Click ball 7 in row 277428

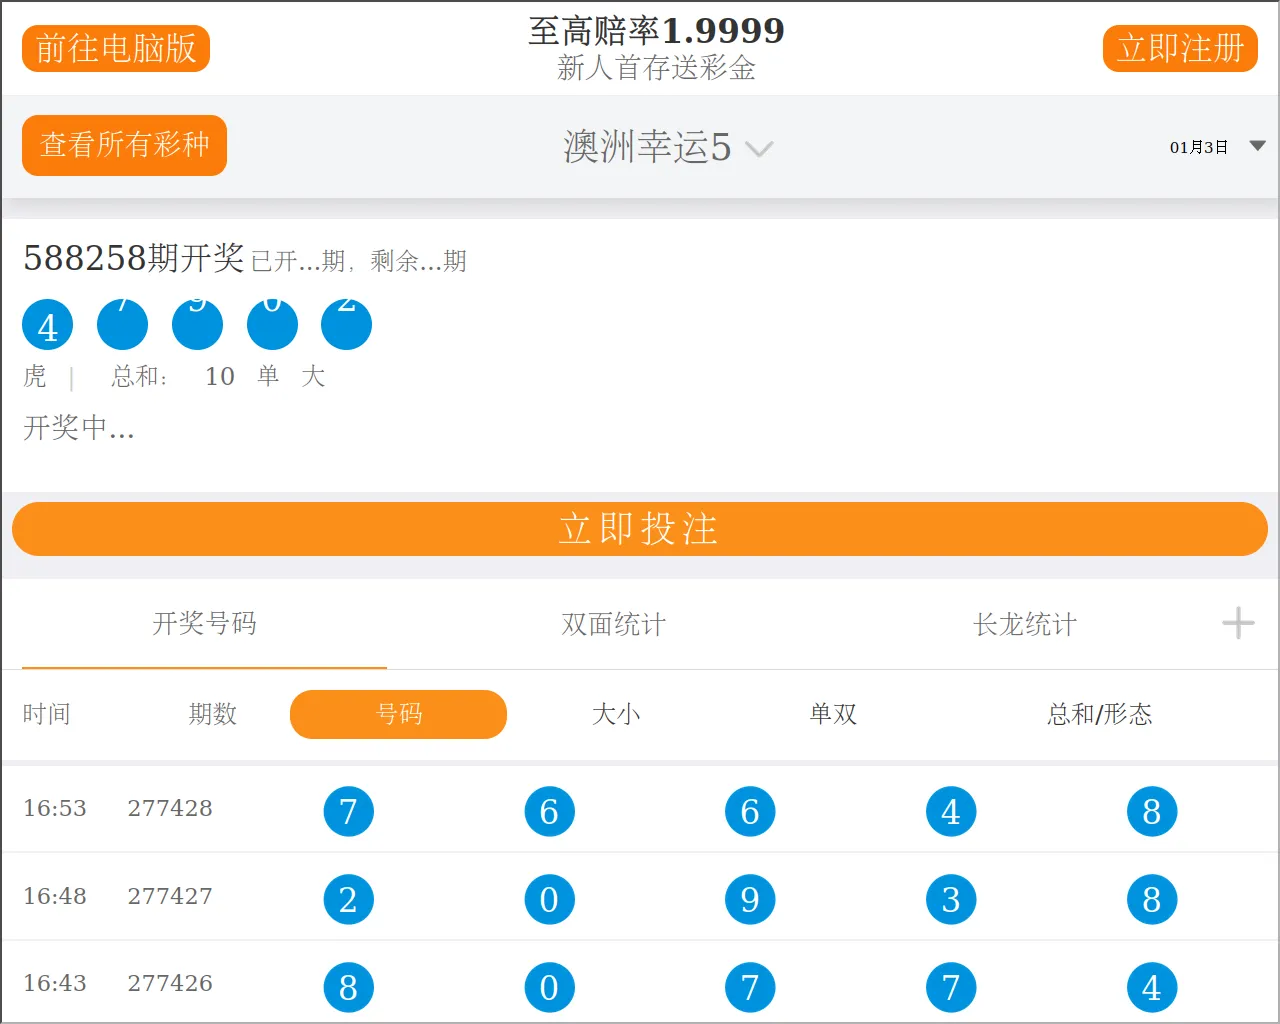(348, 811)
